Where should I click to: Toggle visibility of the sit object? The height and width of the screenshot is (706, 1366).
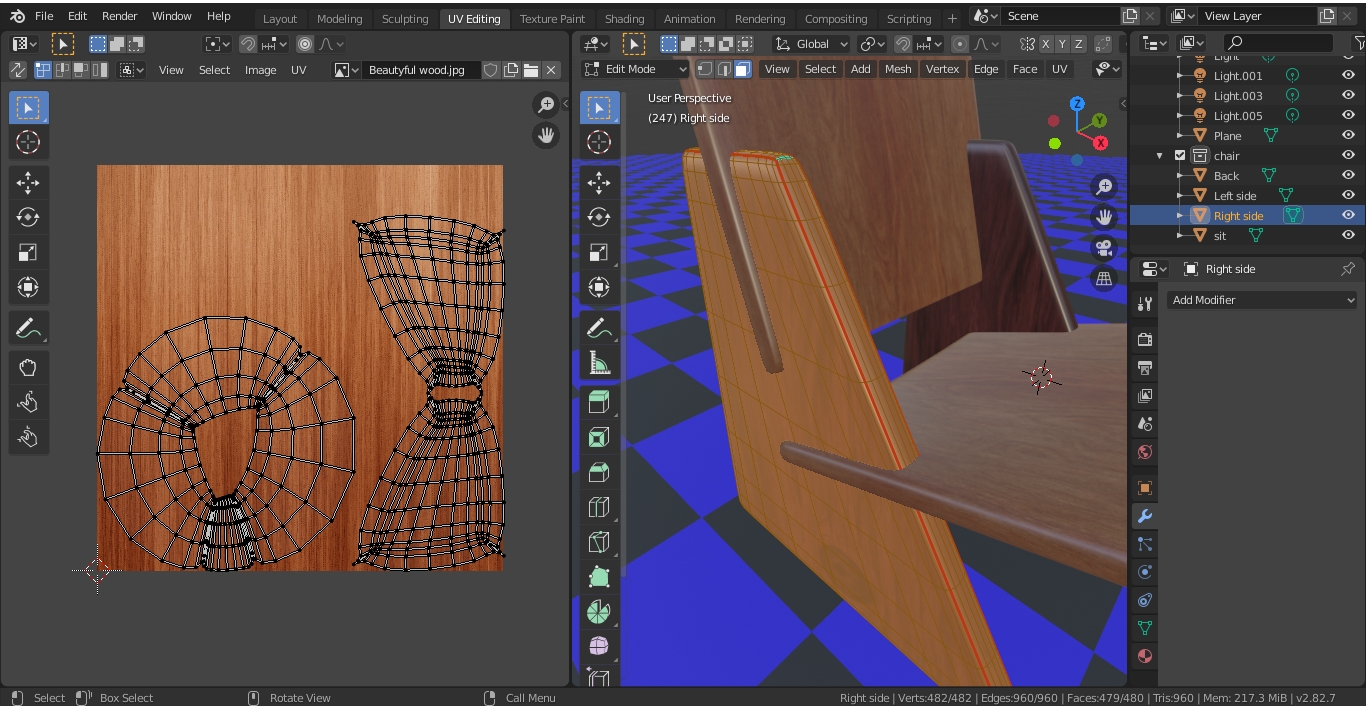1348,235
